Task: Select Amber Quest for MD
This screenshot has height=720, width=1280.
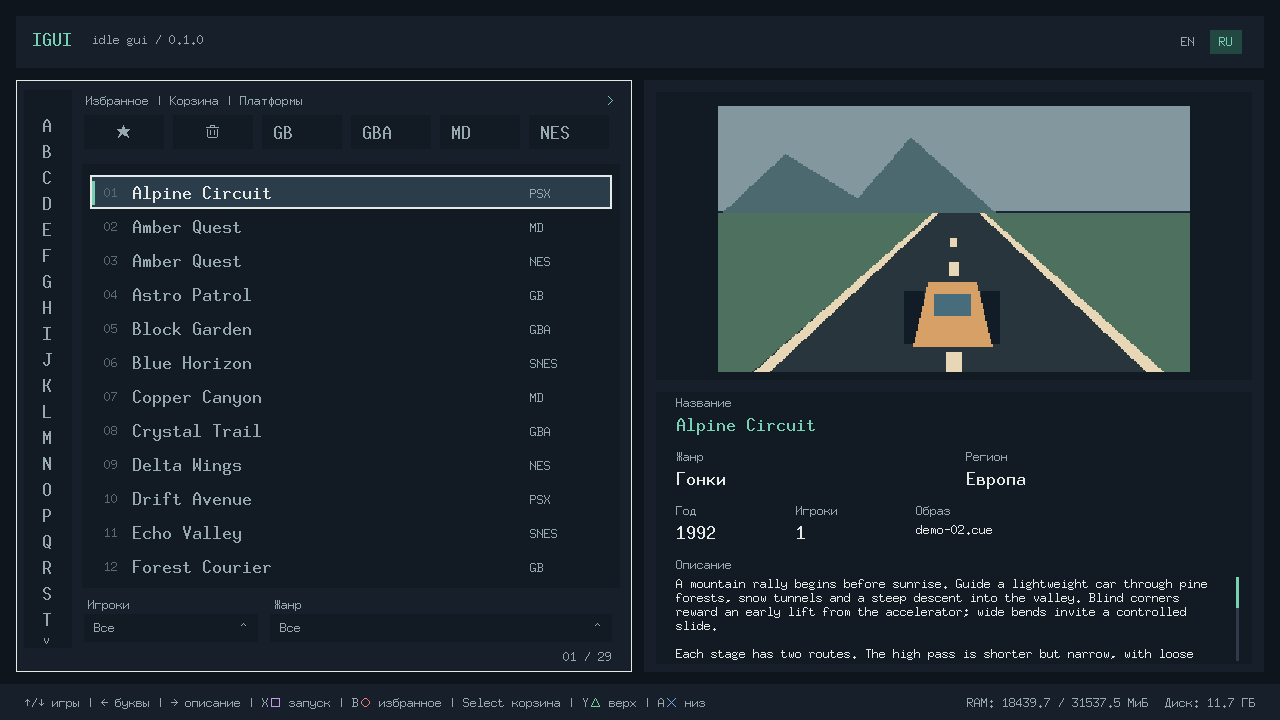Action: click(x=351, y=227)
